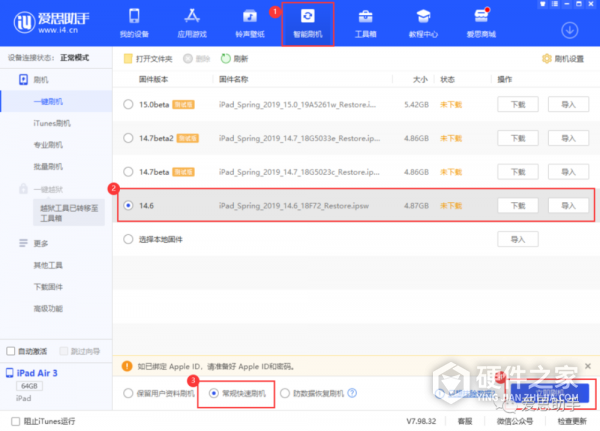Screen dimensions: 600x431
Task: Sort by 固件名称 column header
Action: point(233,79)
